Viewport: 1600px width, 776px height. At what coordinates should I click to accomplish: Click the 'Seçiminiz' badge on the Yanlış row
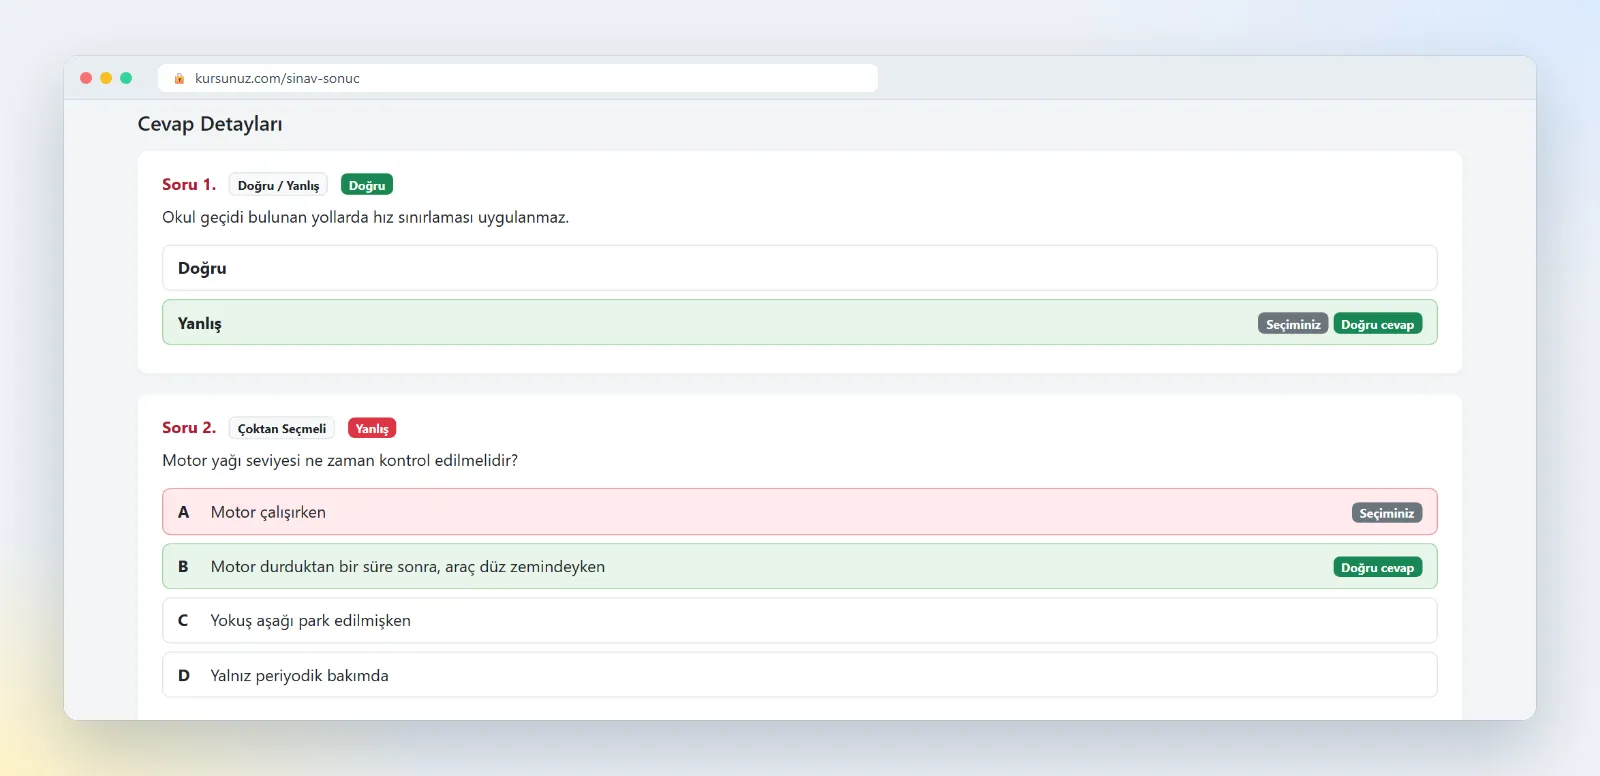(1293, 324)
